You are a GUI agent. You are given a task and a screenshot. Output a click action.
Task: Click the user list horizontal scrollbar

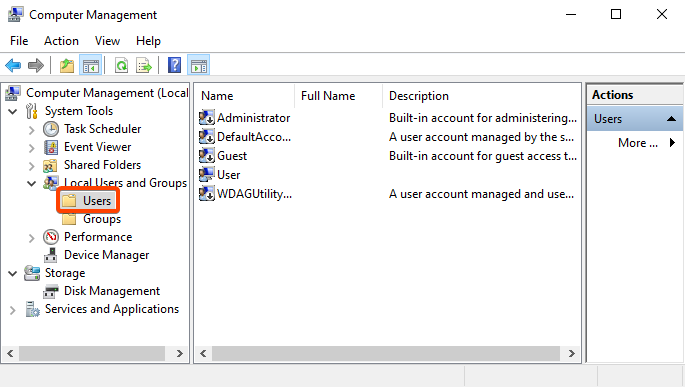[x=387, y=353]
